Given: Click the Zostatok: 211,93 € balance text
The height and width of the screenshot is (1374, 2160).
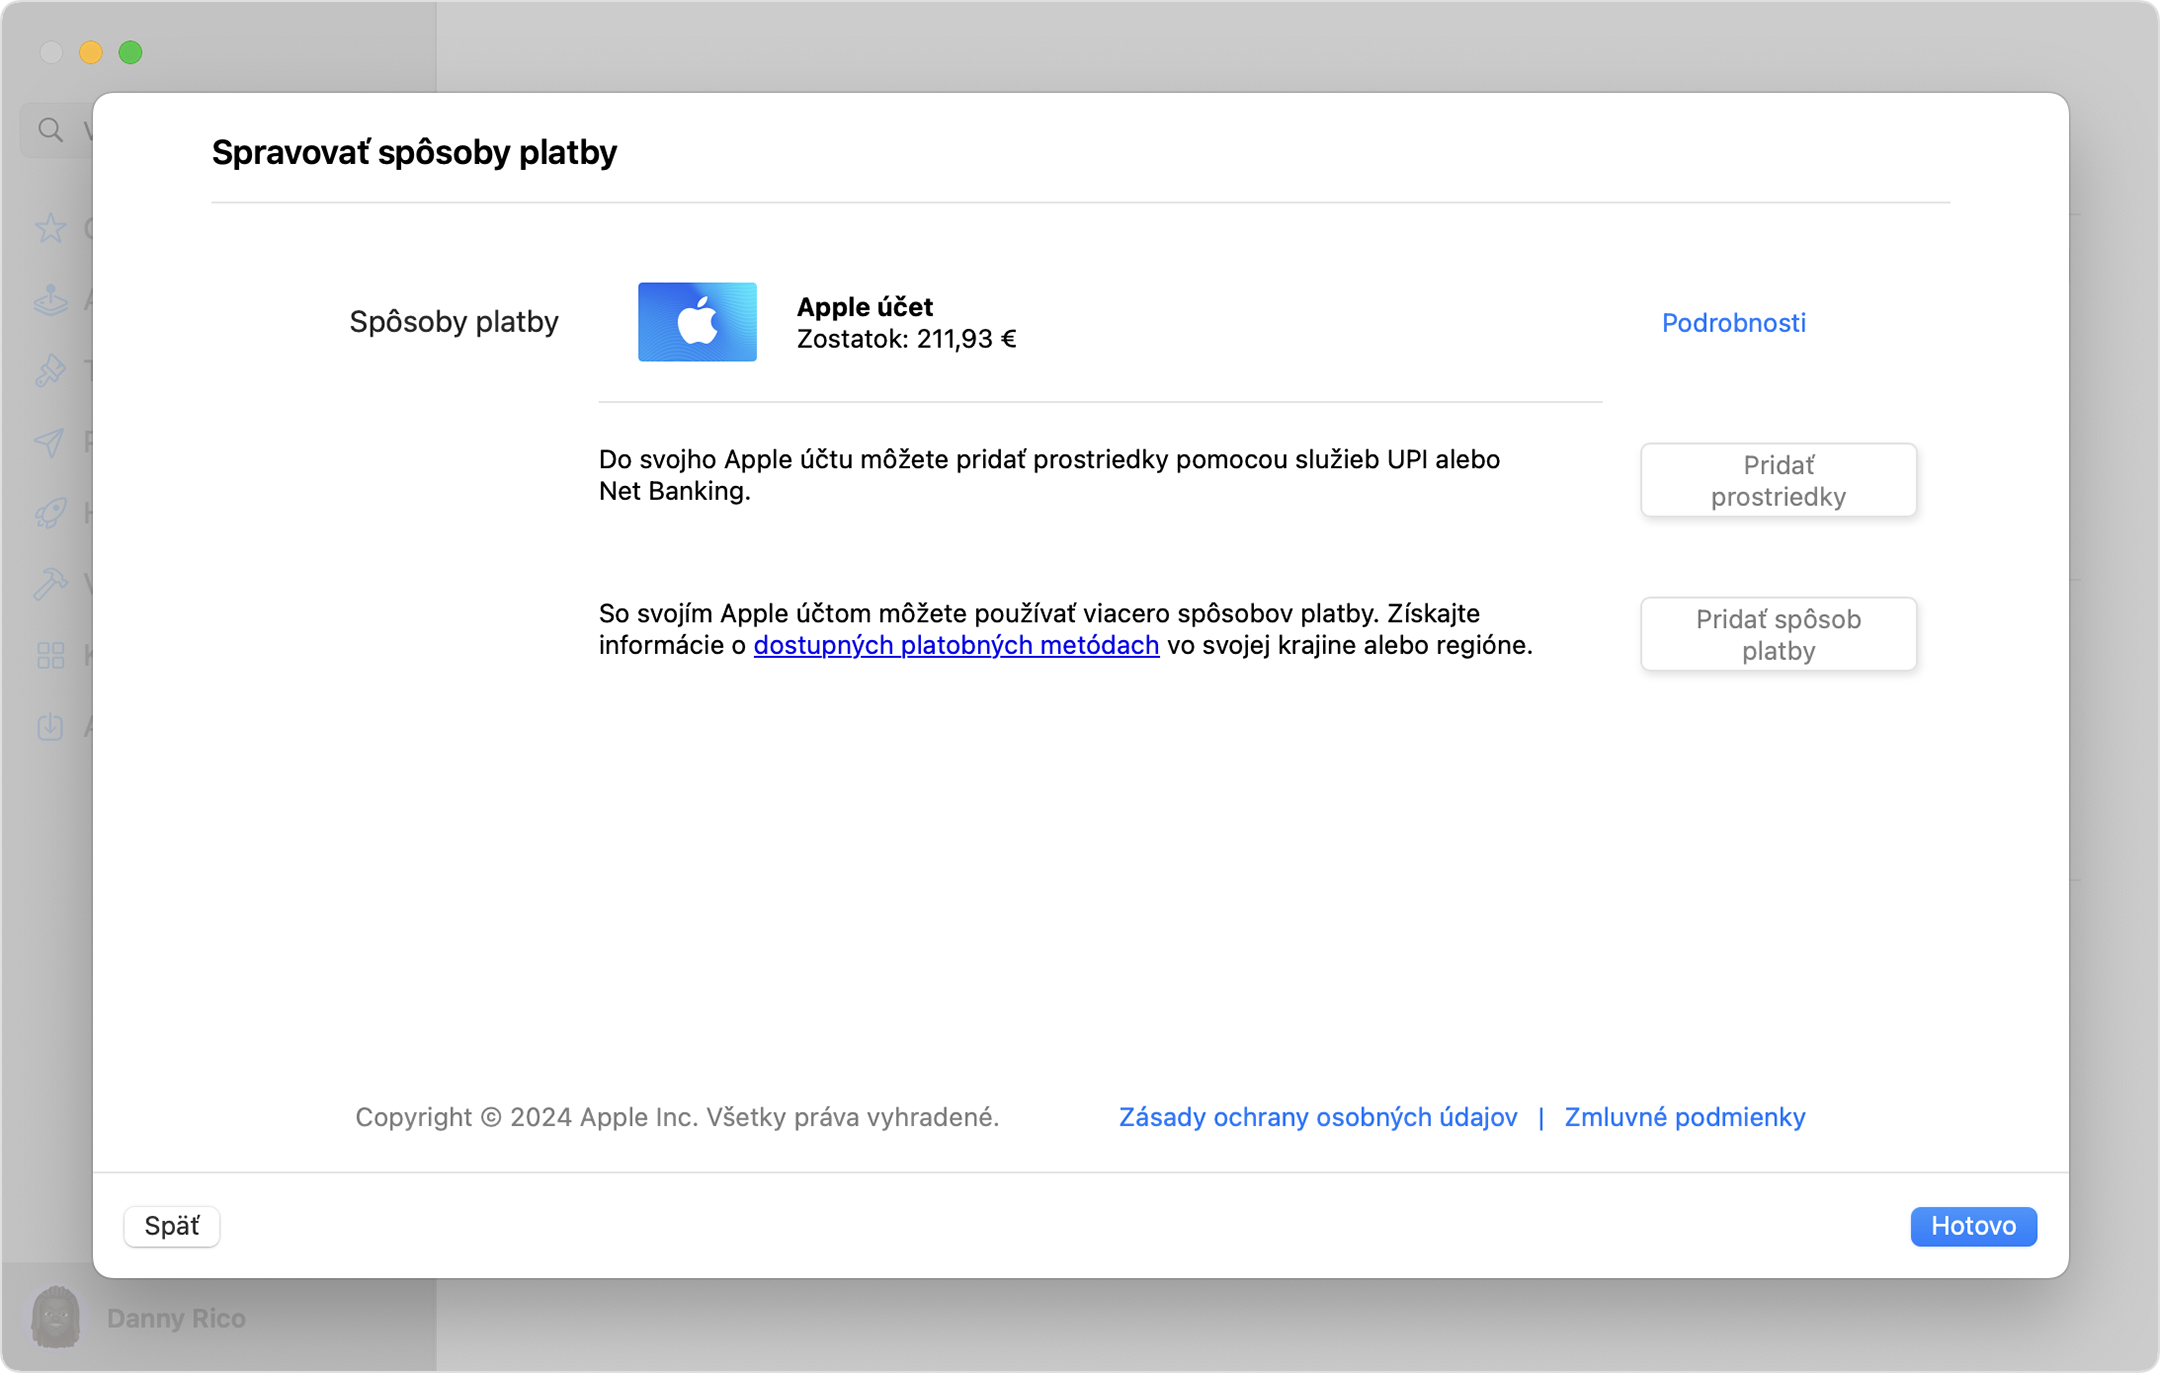Looking at the screenshot, I should (x=906, y=339).
